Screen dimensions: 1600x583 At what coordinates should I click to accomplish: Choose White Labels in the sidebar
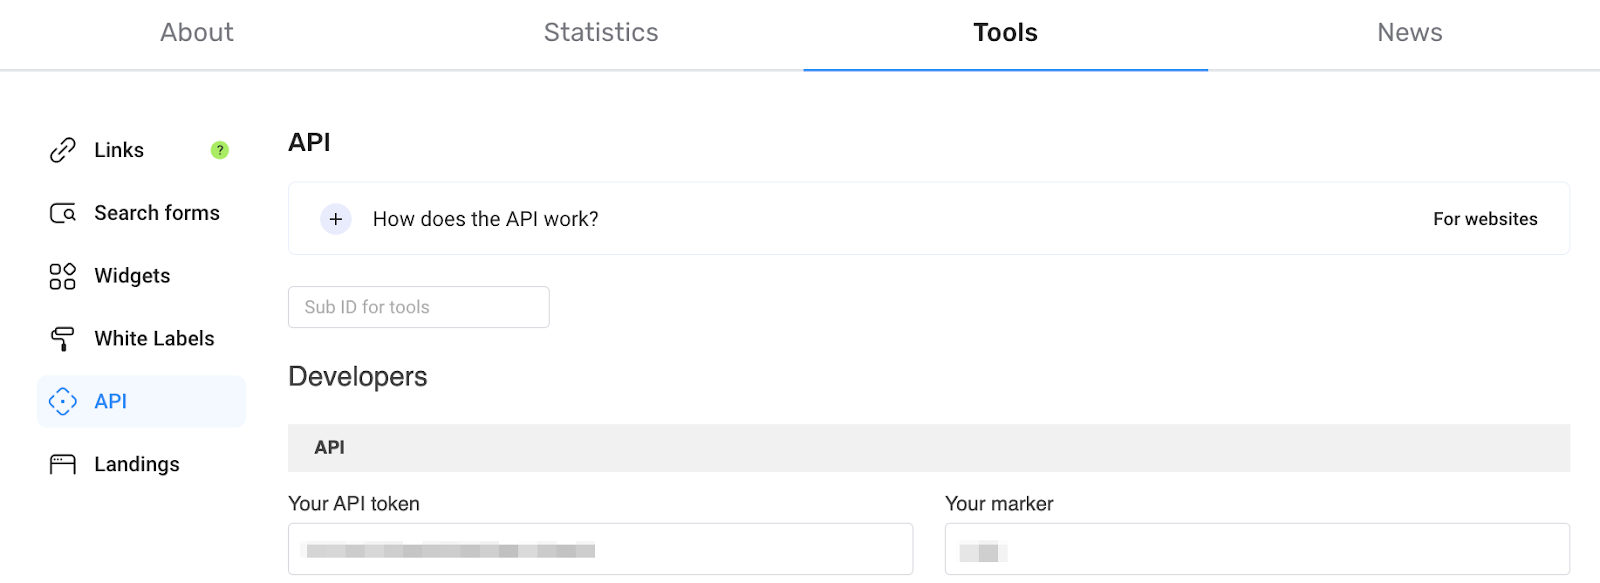tap(154, 339)
